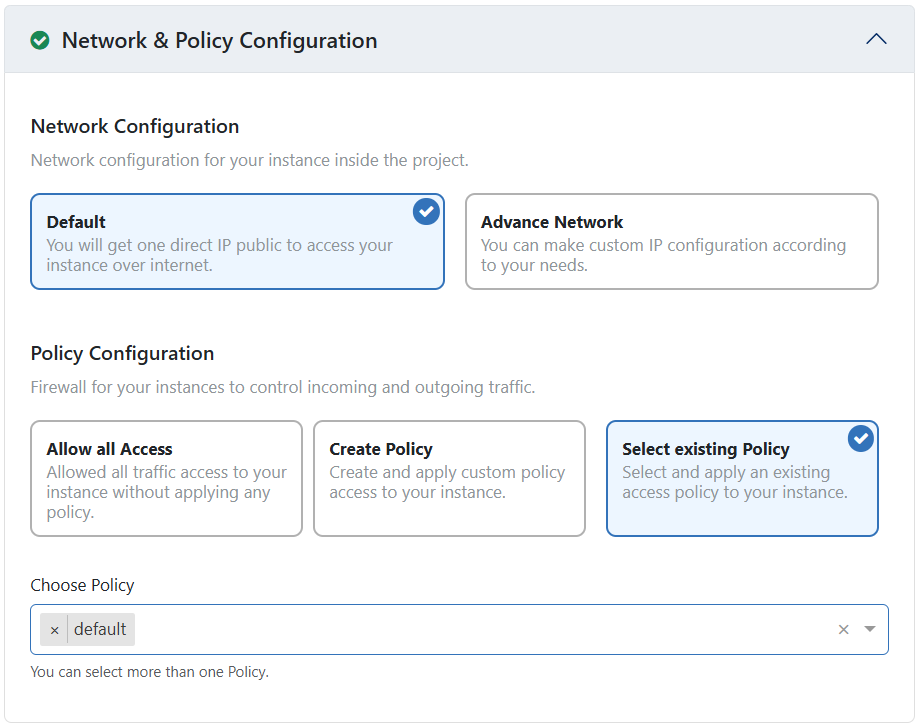
Task: Choose the Select existing Policy card
Action: pos(741,479)
